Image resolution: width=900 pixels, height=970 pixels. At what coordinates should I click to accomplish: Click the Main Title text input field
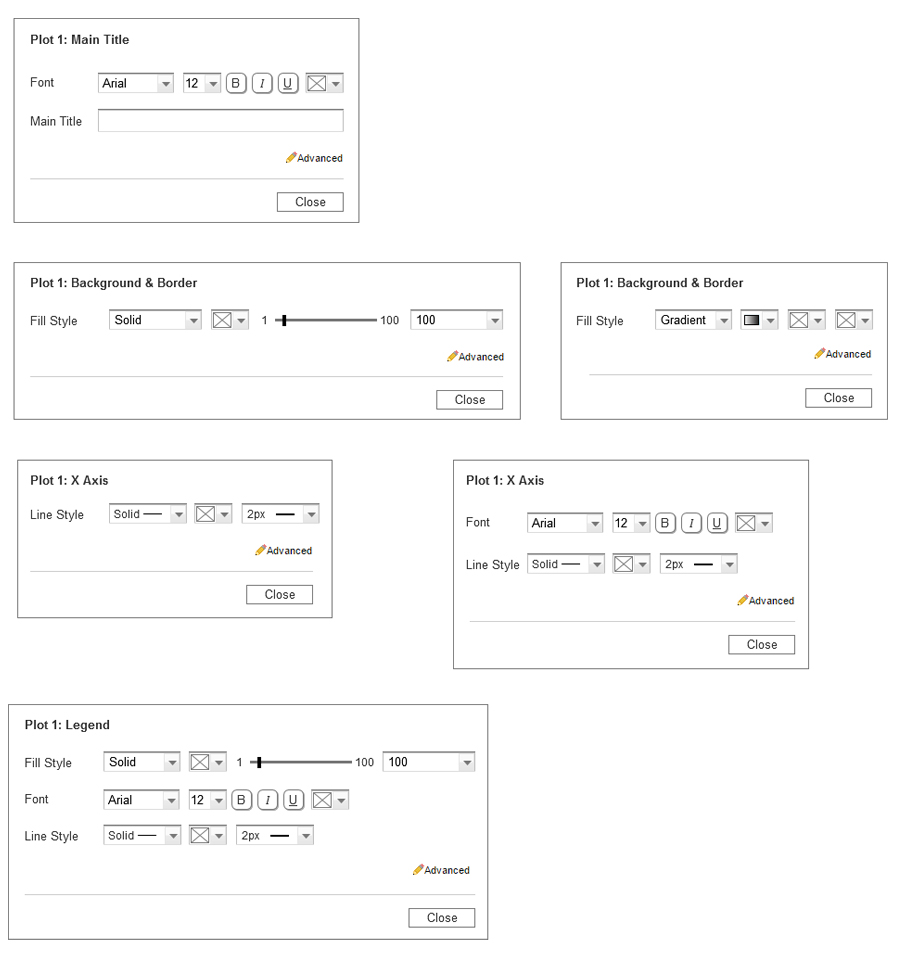click(220, 120)
